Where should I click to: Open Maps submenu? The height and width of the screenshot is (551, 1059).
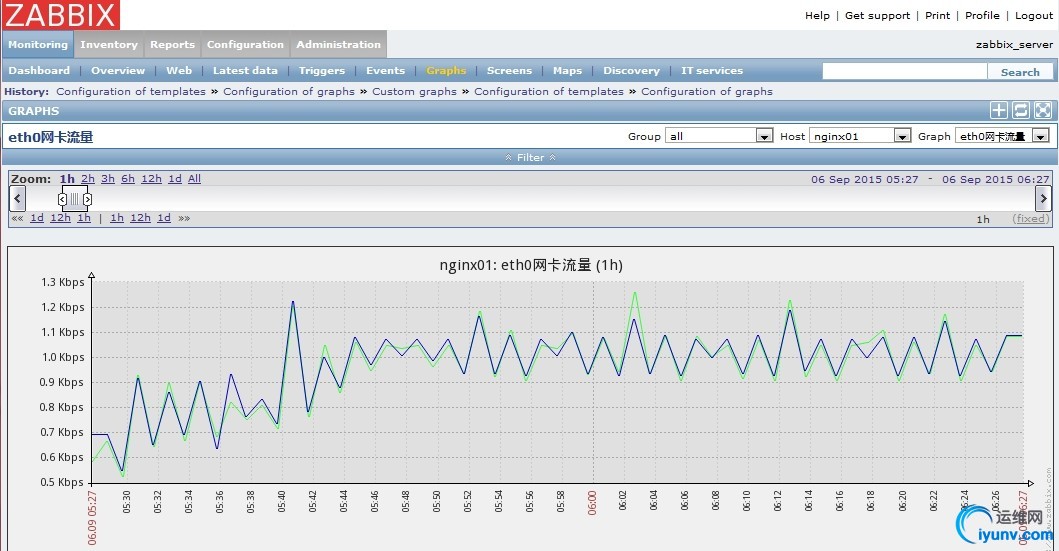click(567, 70)
